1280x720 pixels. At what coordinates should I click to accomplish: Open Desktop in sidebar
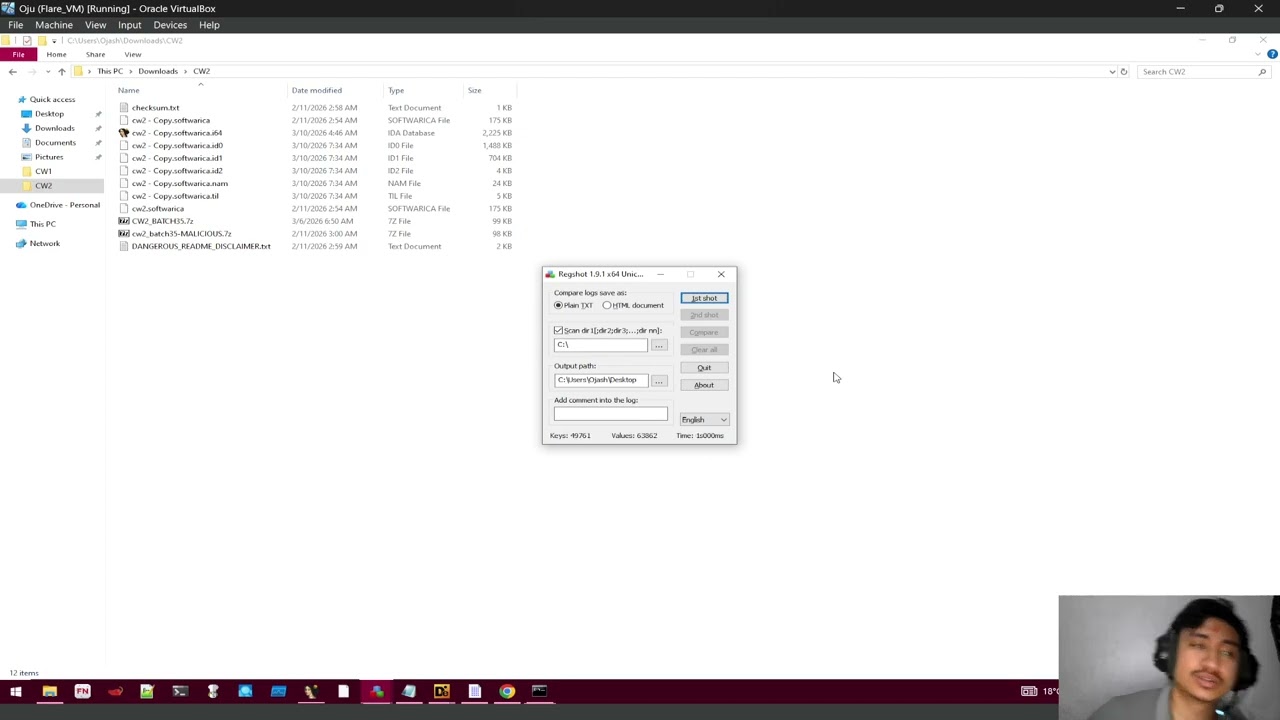49,114
